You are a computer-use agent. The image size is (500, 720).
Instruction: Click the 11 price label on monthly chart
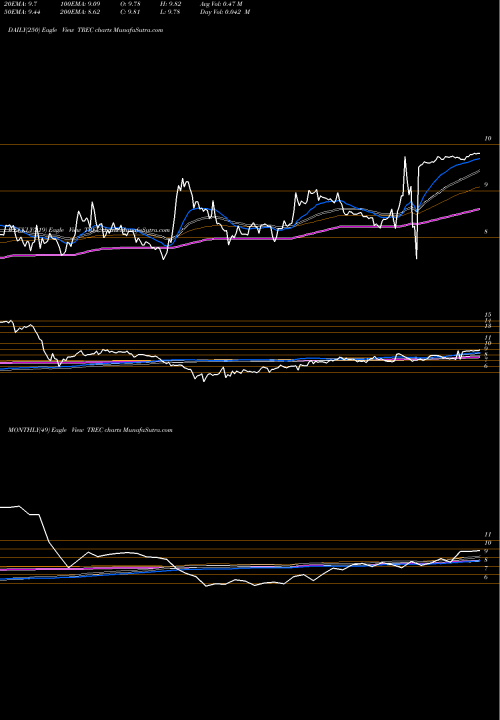pos(488,534)
